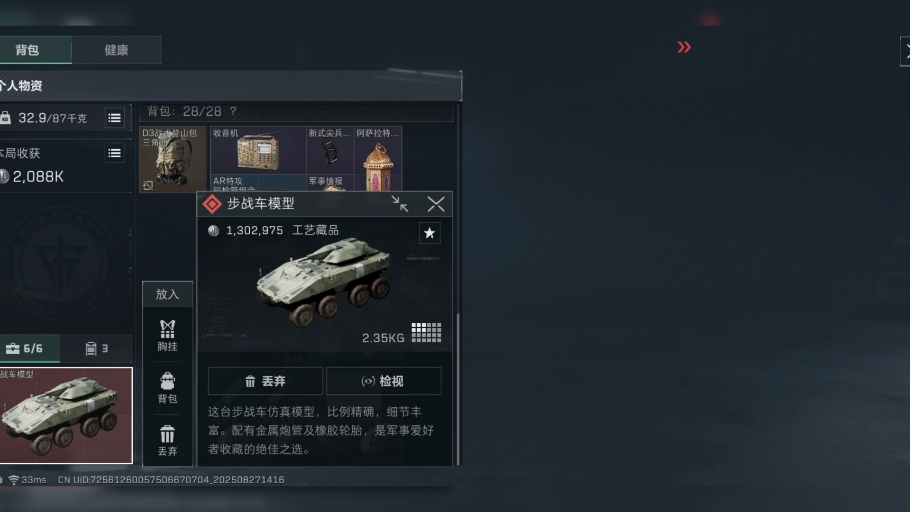Open the weight list menu icon
This screenshot has height=512, width=910.
pyautogui.click(x=114, y=118)
